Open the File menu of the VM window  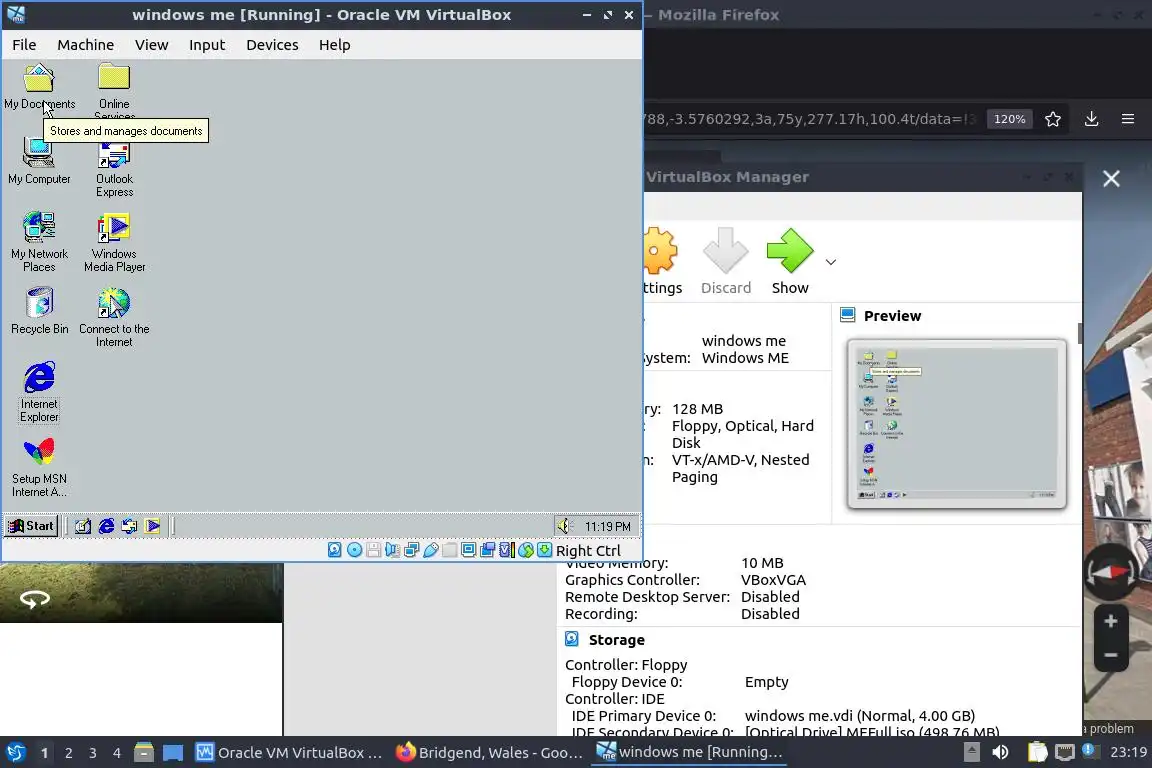pos(24,45)
